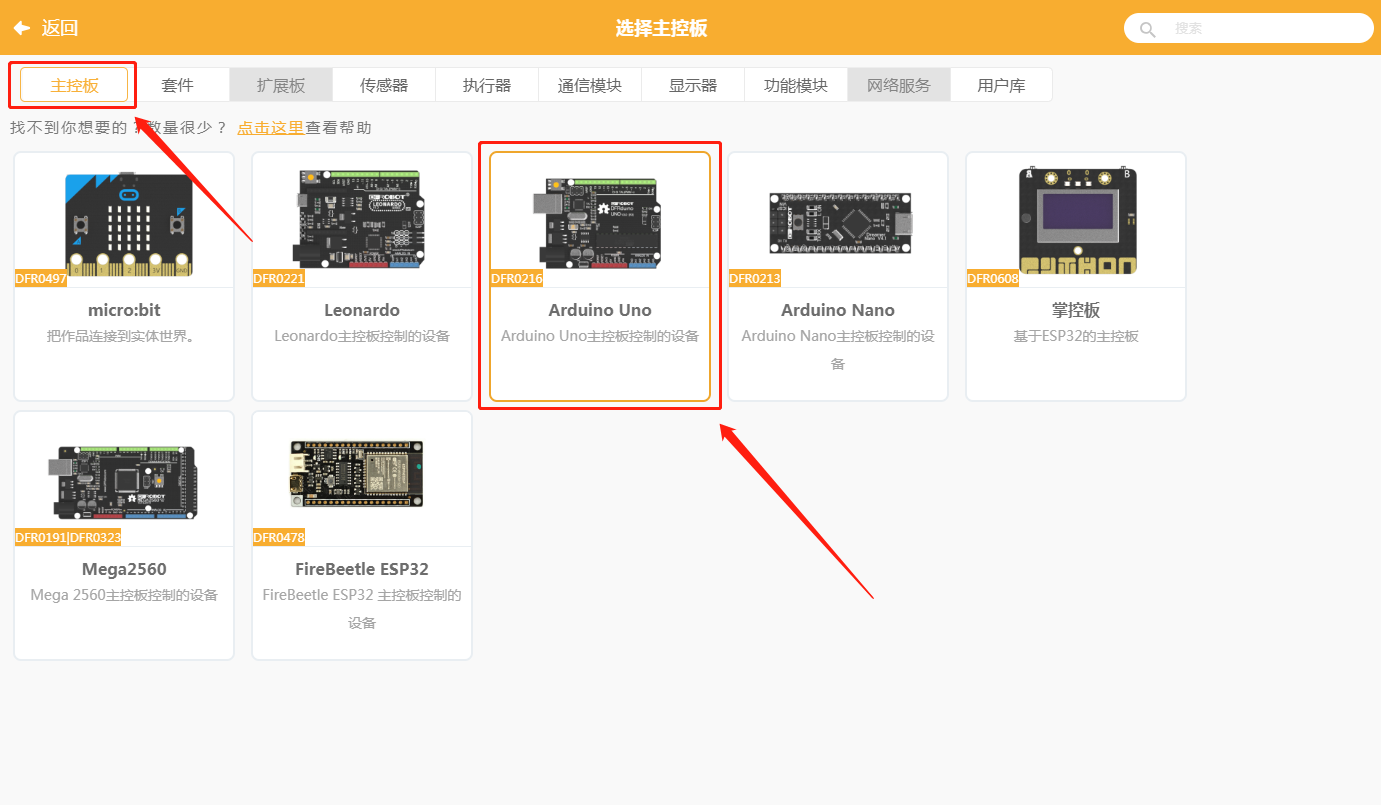Click the DFR0191|DFR0323 product tag
Screen dimensions: 1381x805
(x=68, y=537)
